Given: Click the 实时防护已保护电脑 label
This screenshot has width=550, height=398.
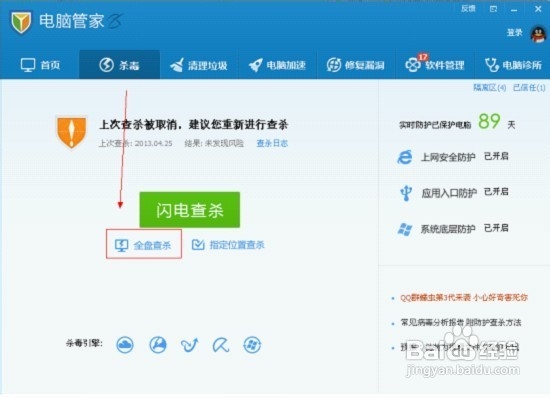Looking at the screenshot, I should tap(435, 125).
